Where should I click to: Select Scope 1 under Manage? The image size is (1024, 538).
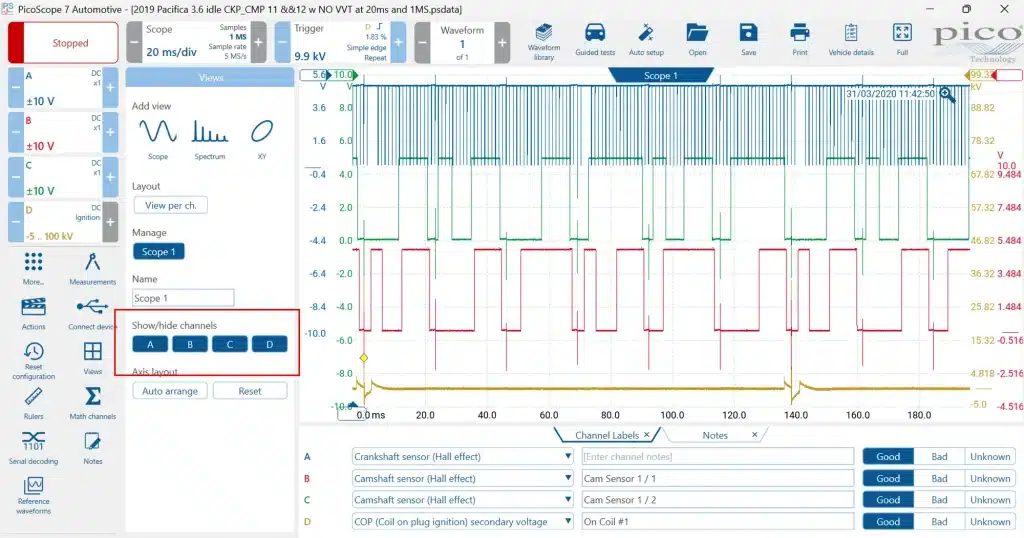point(158,251)
